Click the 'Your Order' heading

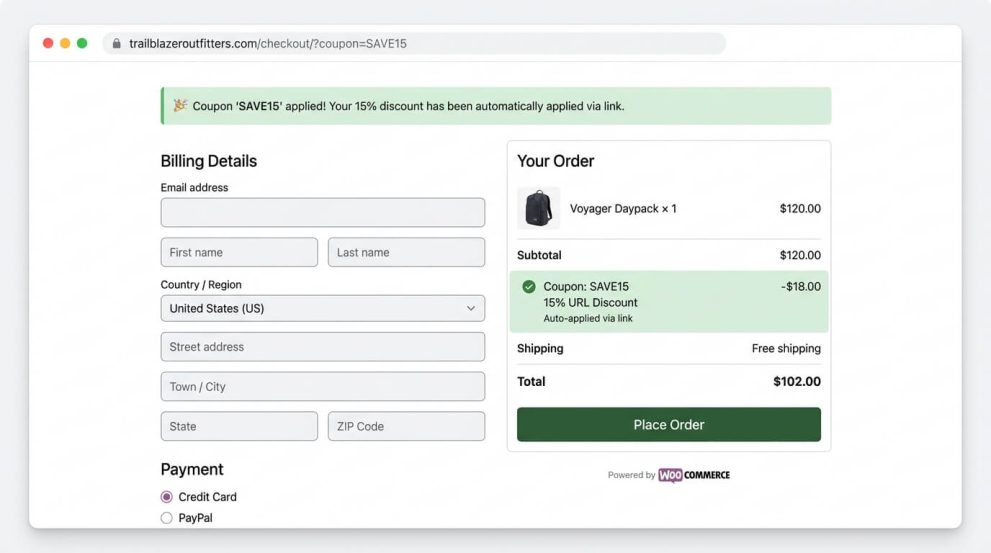(x=556, y=161)
